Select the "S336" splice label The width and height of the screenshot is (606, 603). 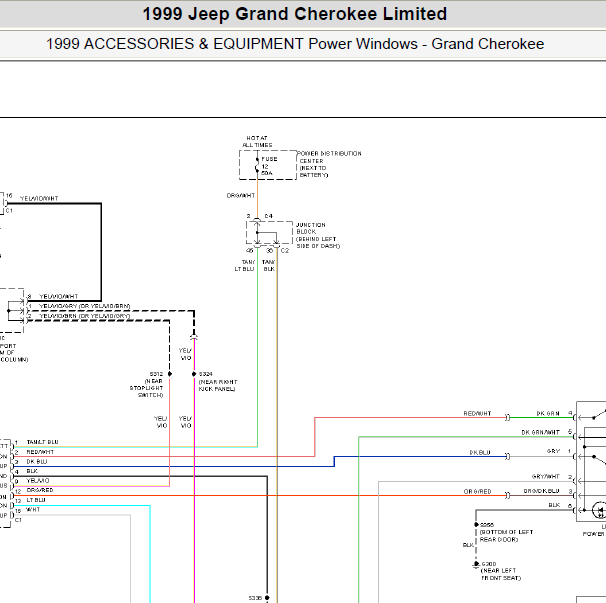[255, 598]
